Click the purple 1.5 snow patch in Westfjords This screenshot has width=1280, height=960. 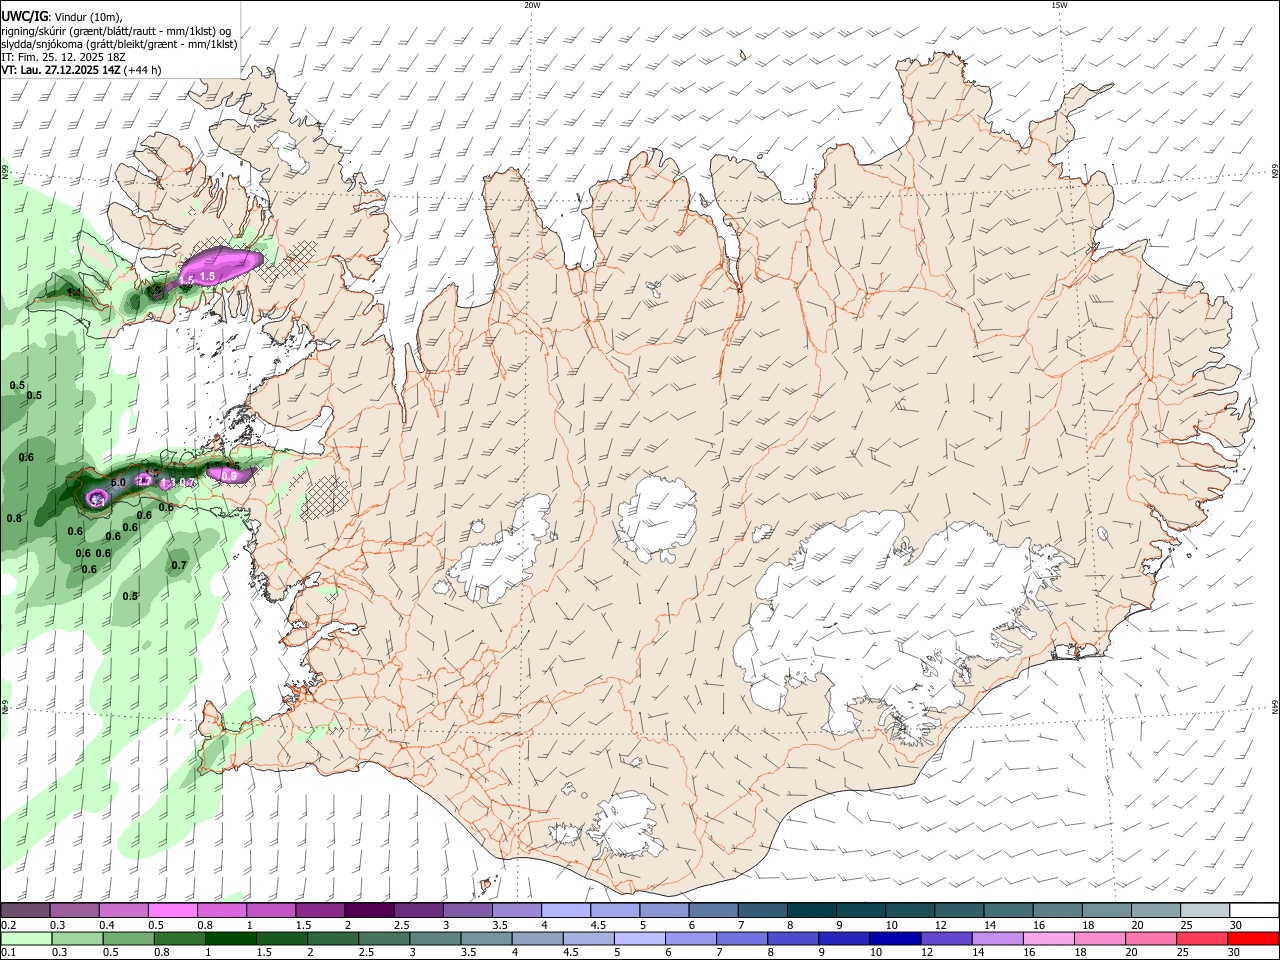pos(220,268)
